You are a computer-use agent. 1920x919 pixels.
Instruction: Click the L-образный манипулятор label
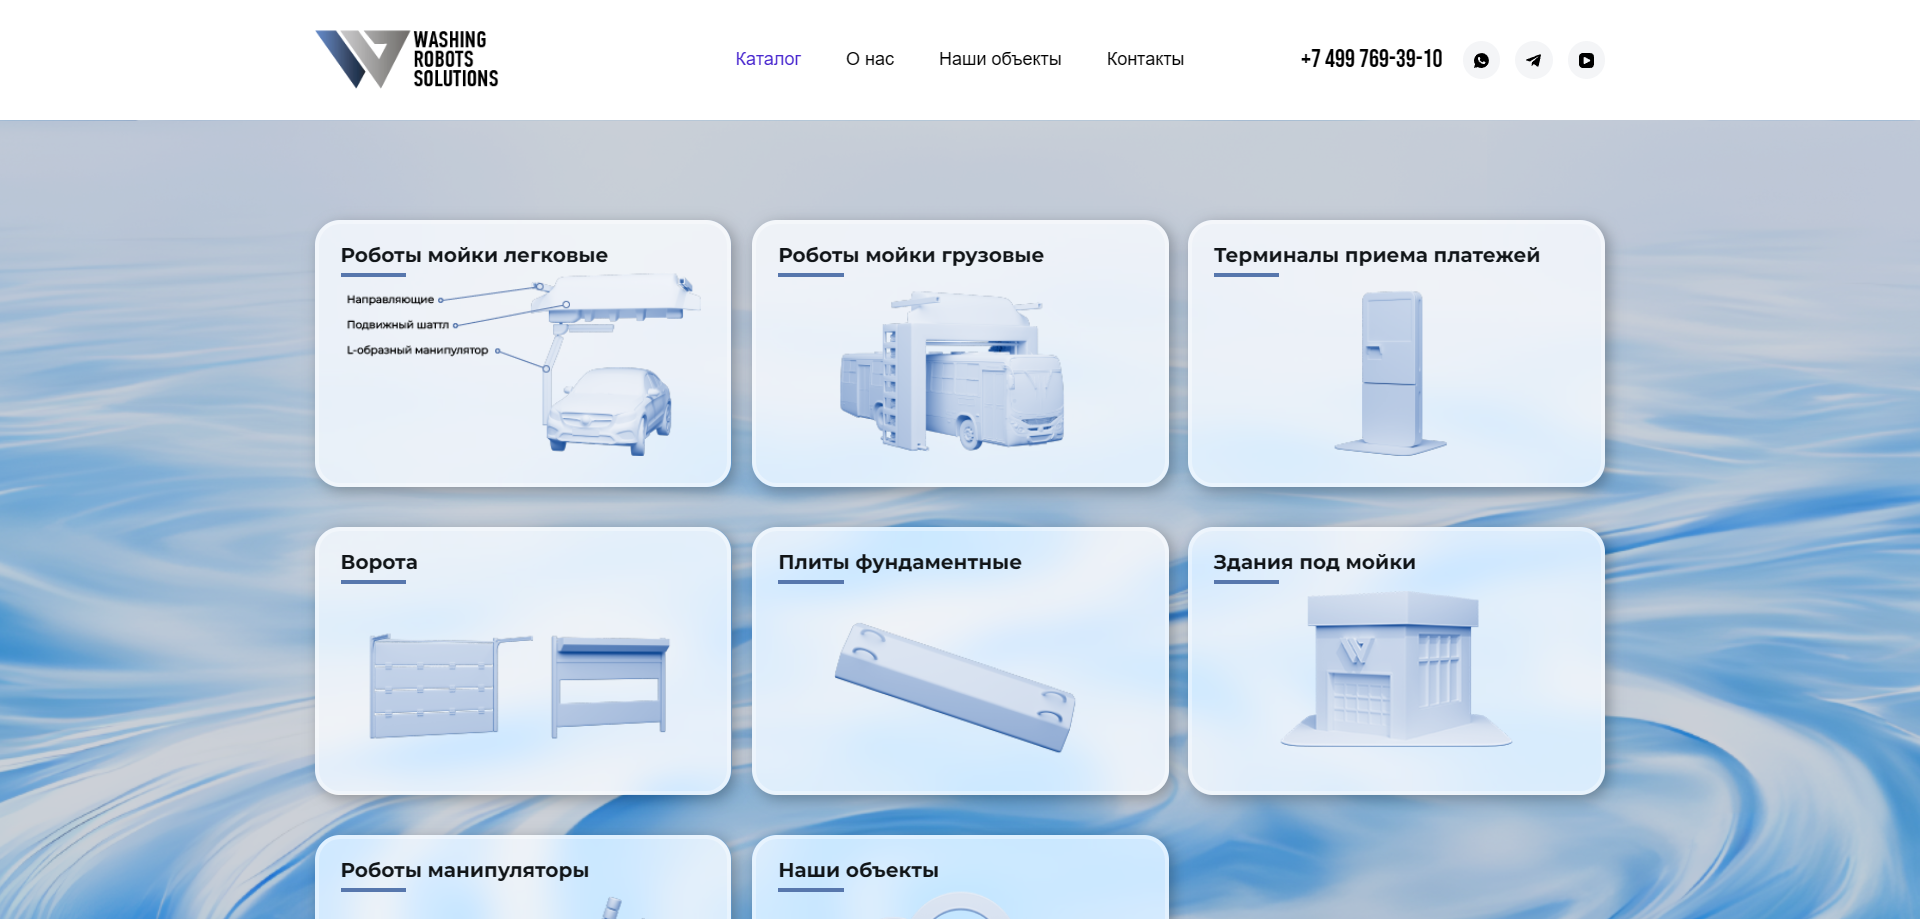(x=417, y=350)
